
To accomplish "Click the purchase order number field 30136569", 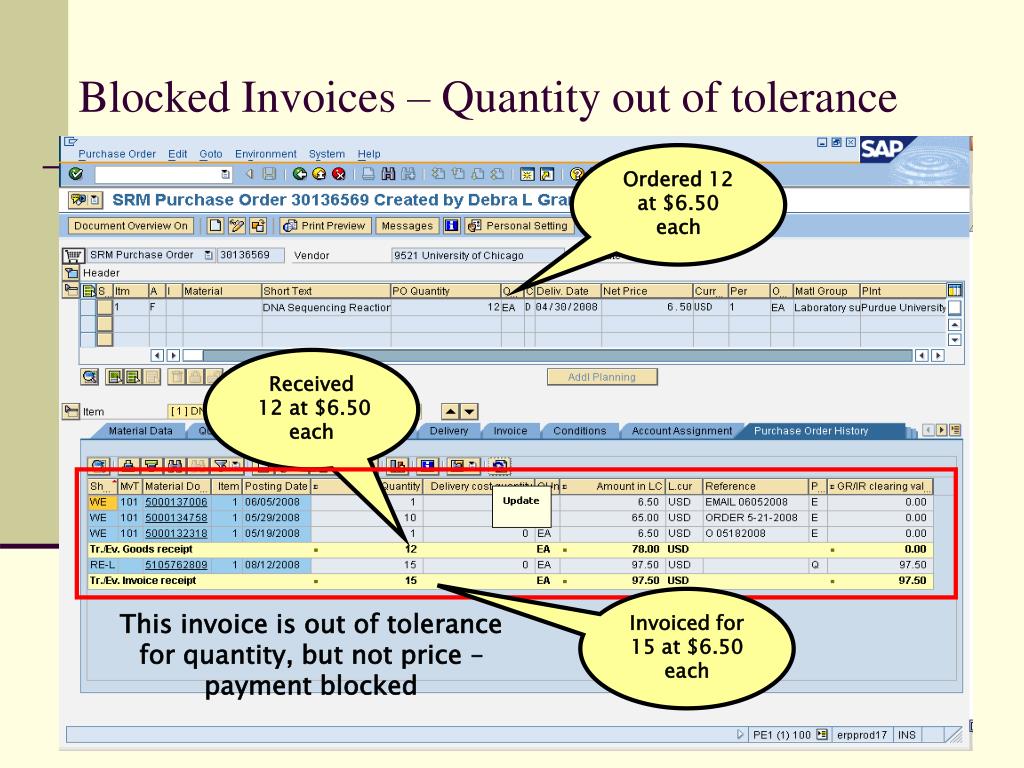I will click(251, 255).
